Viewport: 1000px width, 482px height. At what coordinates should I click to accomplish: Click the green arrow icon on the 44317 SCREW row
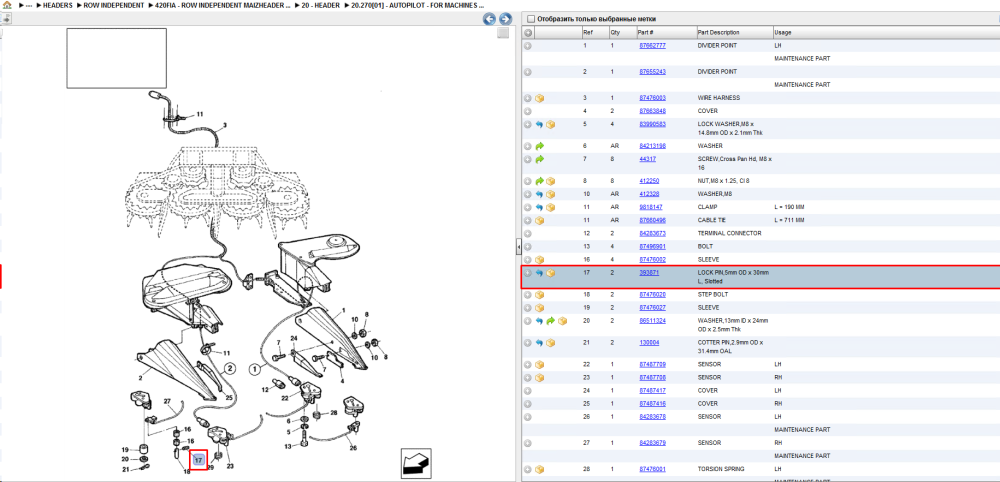pos(539,159)
